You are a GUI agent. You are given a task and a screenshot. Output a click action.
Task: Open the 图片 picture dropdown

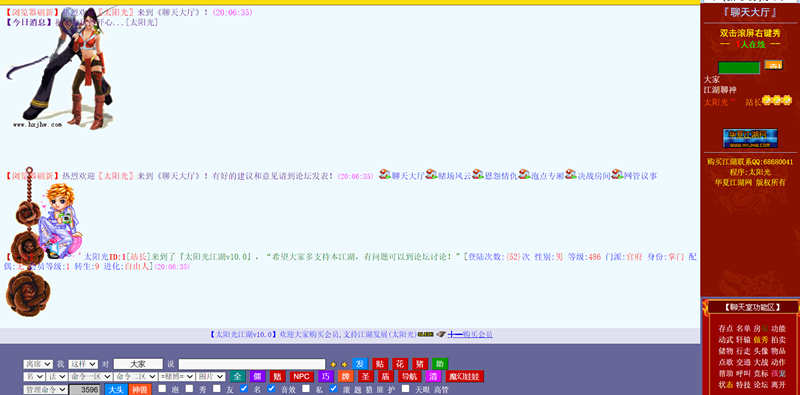[211, 377]
